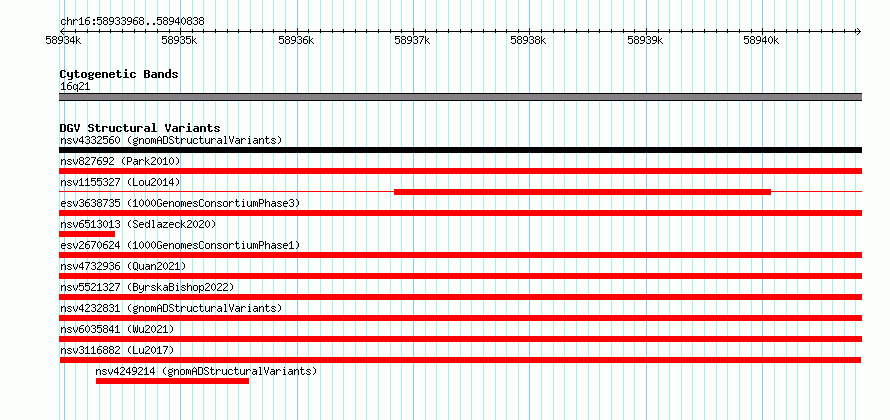Select the nsv1155327 (Lou2014) label
The width and height of the screenshot is (890, 420).
click(x=120, y=182)
